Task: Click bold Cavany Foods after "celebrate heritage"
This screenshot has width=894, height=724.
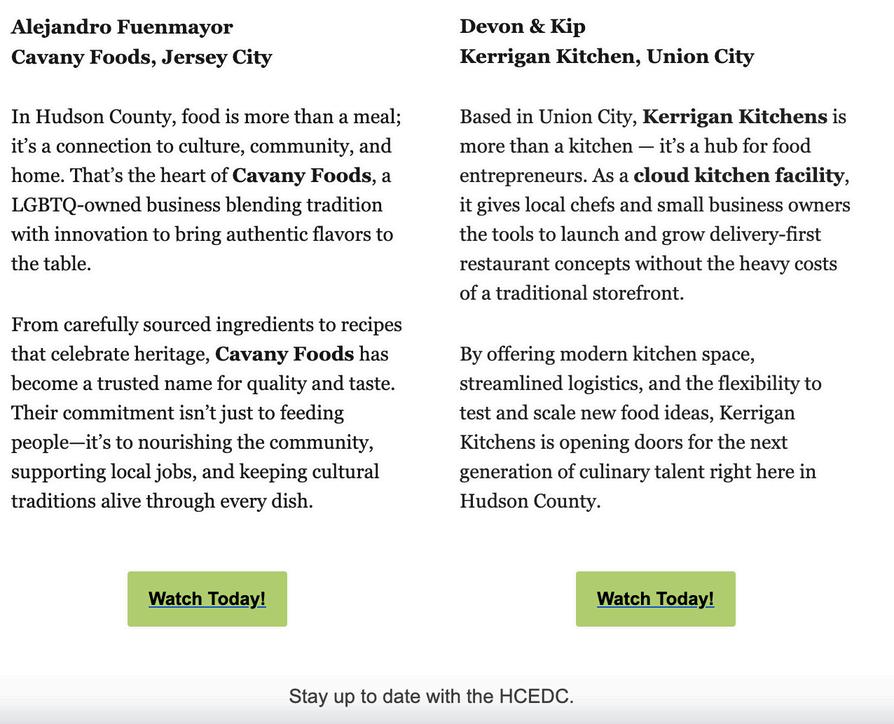Action: pyautogui.click(x=284, y=354)
